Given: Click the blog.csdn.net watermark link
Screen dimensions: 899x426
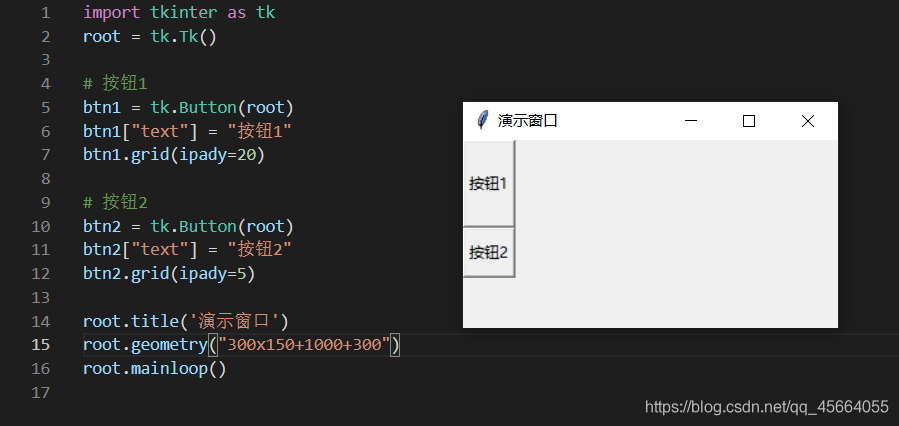Looking at the screenshot, I should pyautogui.click(x=767, y=407).
